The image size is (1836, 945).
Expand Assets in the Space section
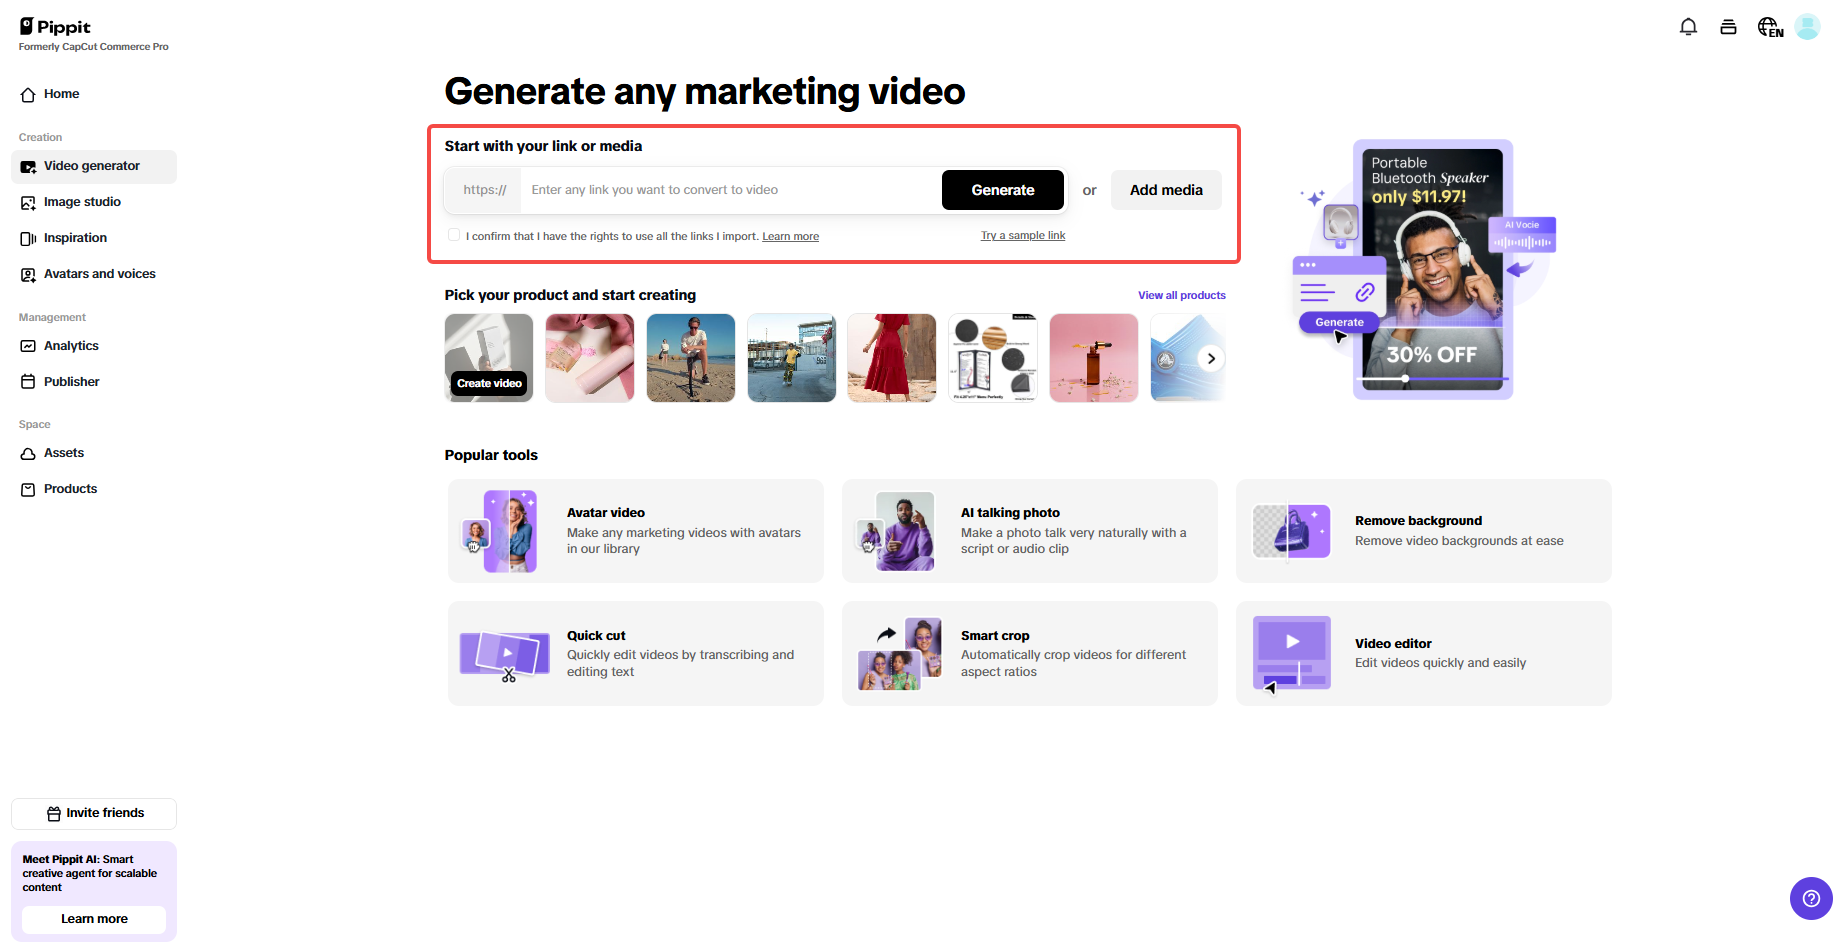click(x=64, y=453)
